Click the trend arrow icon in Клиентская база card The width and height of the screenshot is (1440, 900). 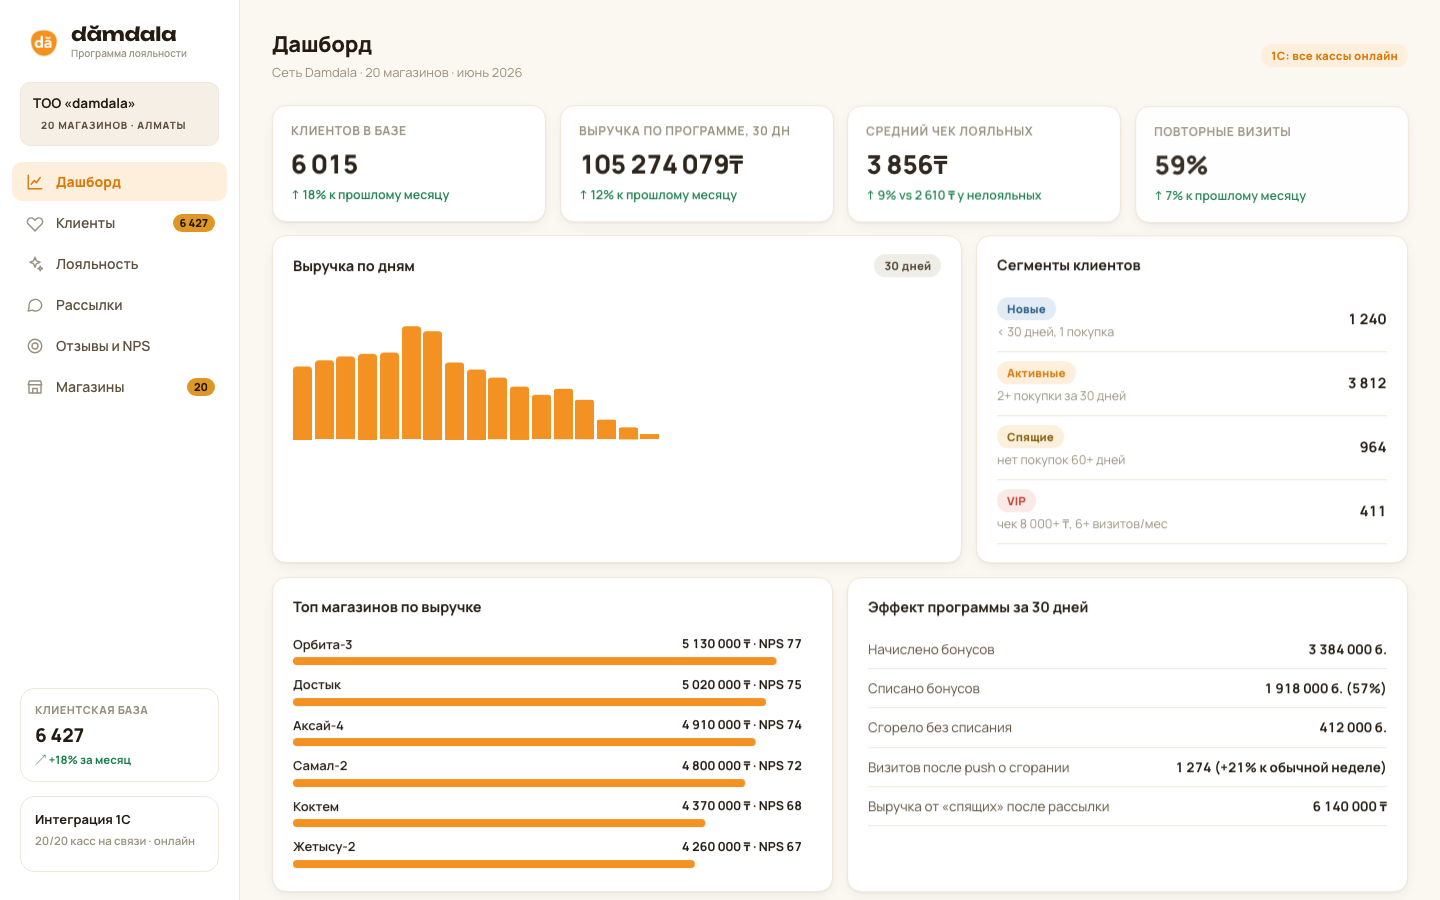[41, 760]
